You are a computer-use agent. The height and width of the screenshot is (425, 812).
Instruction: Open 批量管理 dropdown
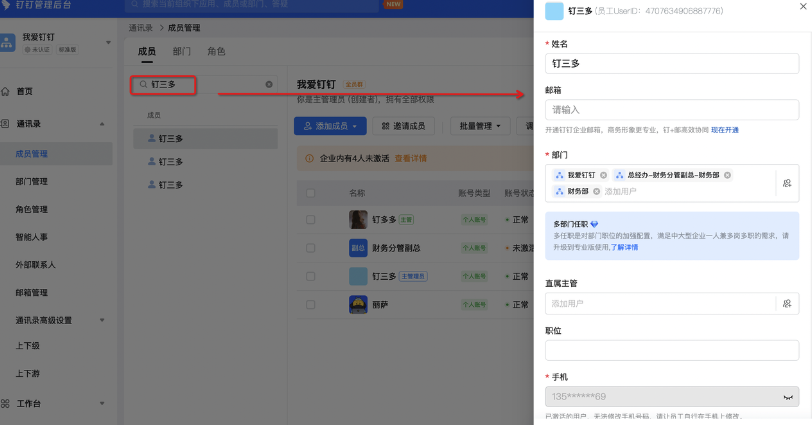[x=480, y=126]
